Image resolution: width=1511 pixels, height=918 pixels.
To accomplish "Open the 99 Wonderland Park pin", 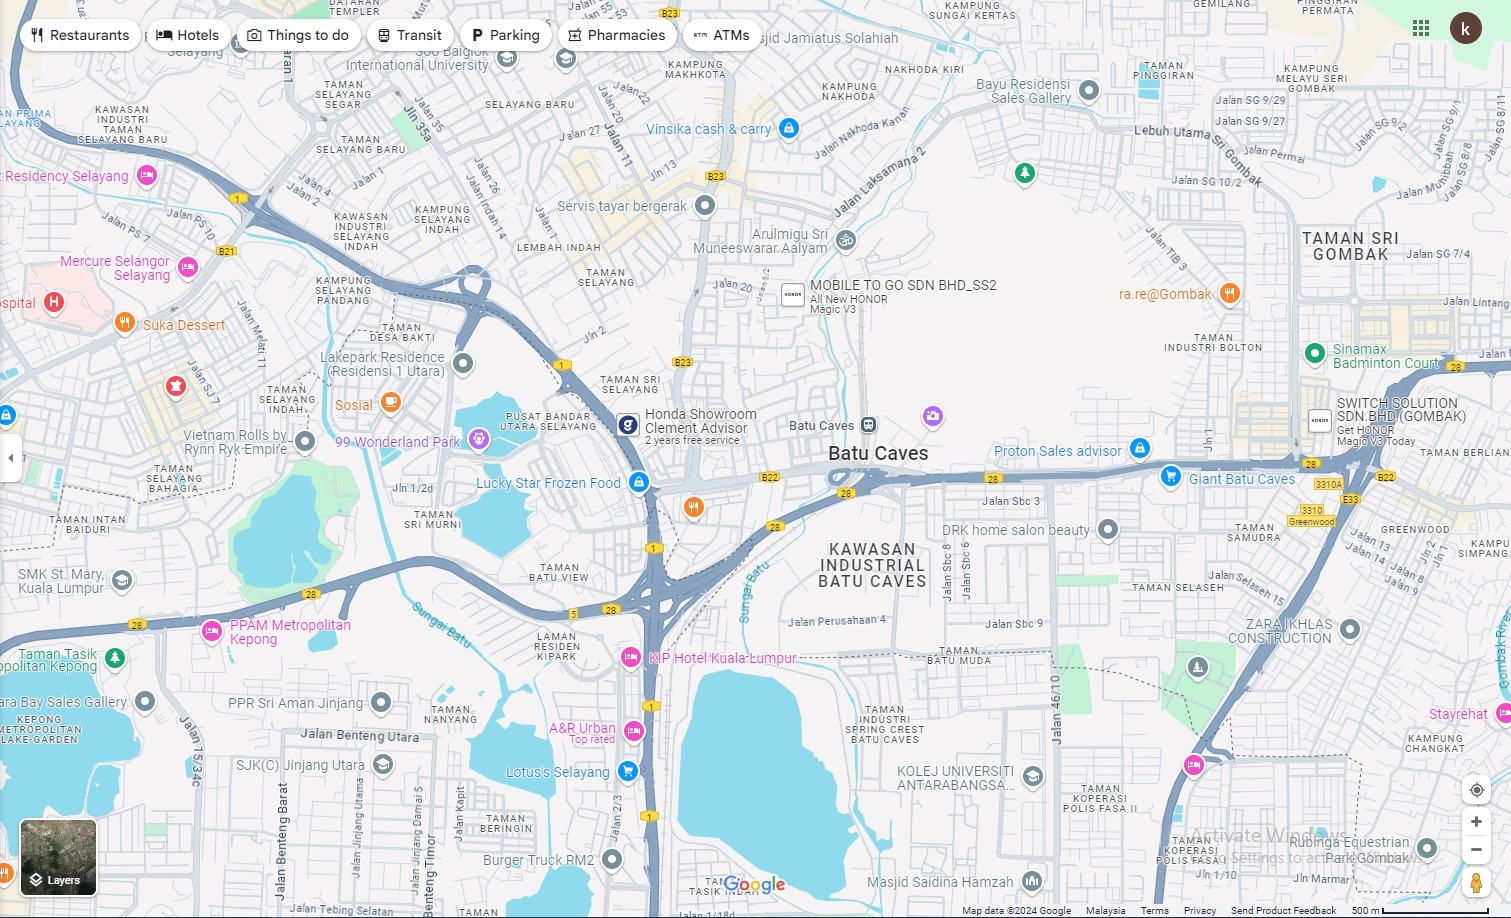I will pyautogui.click(x=479, y=439).
